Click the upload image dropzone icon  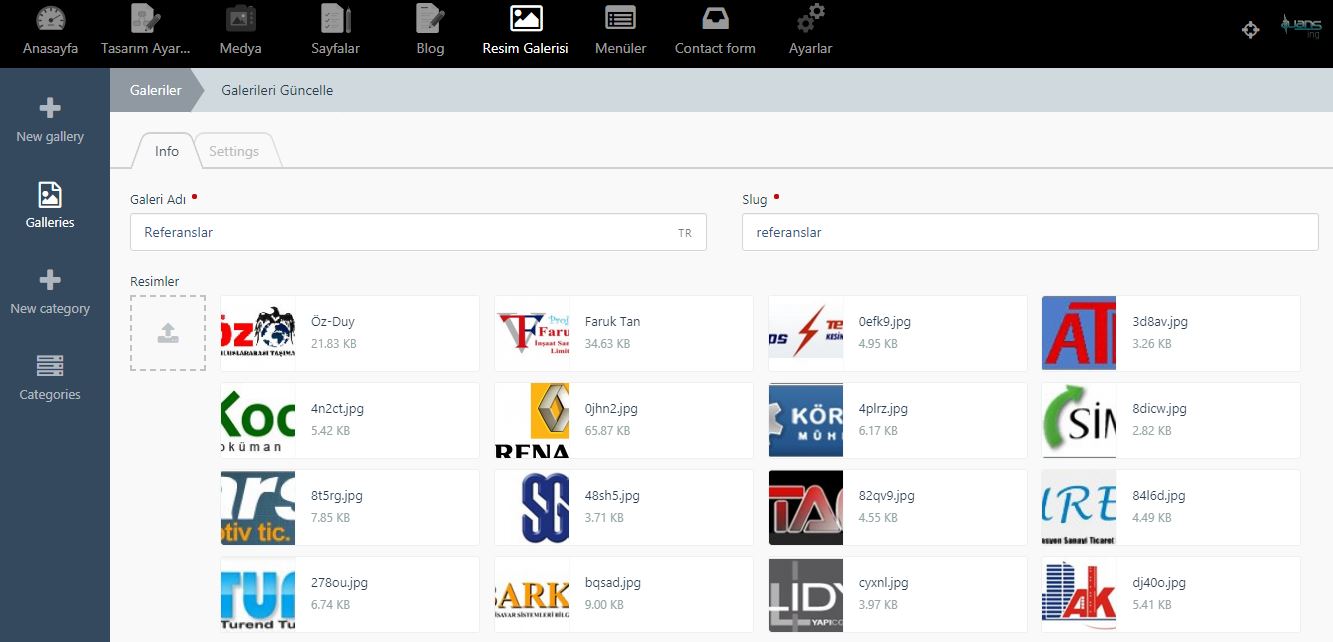pyautogui.click(x=168, y=333)
